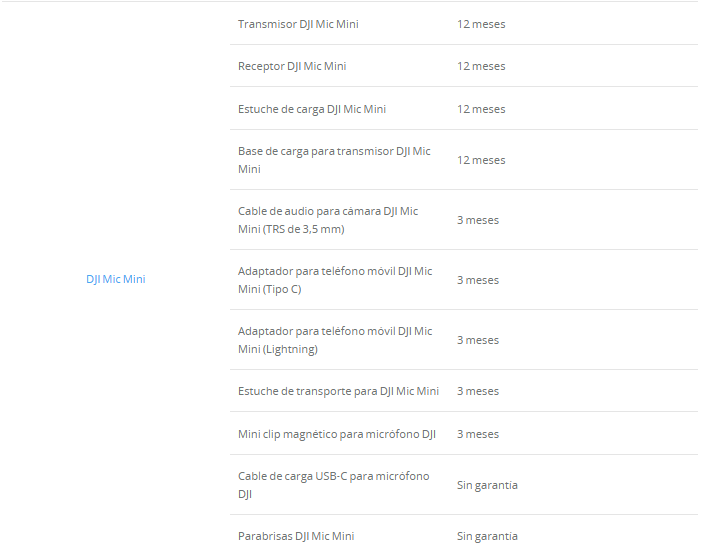Viewport: 708px width, 554px height.
Task: Open the DJI Mic Mini product link
Action: click(115, 279)
